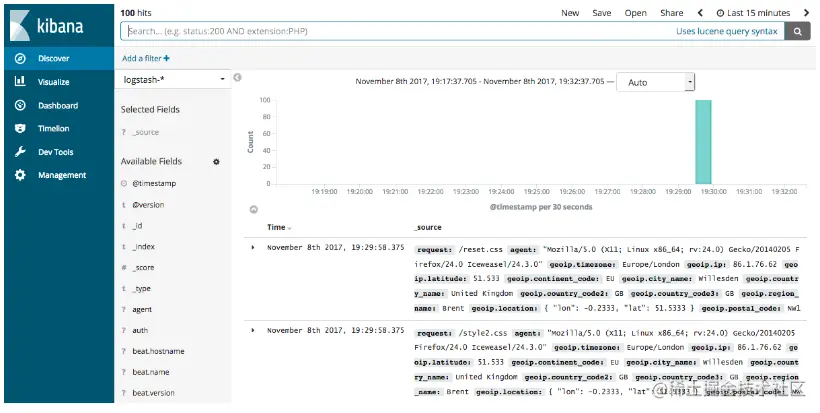The image size is (820, 413).
Task: Sort by Time column header arrow
Action: [x=290, y=228]
